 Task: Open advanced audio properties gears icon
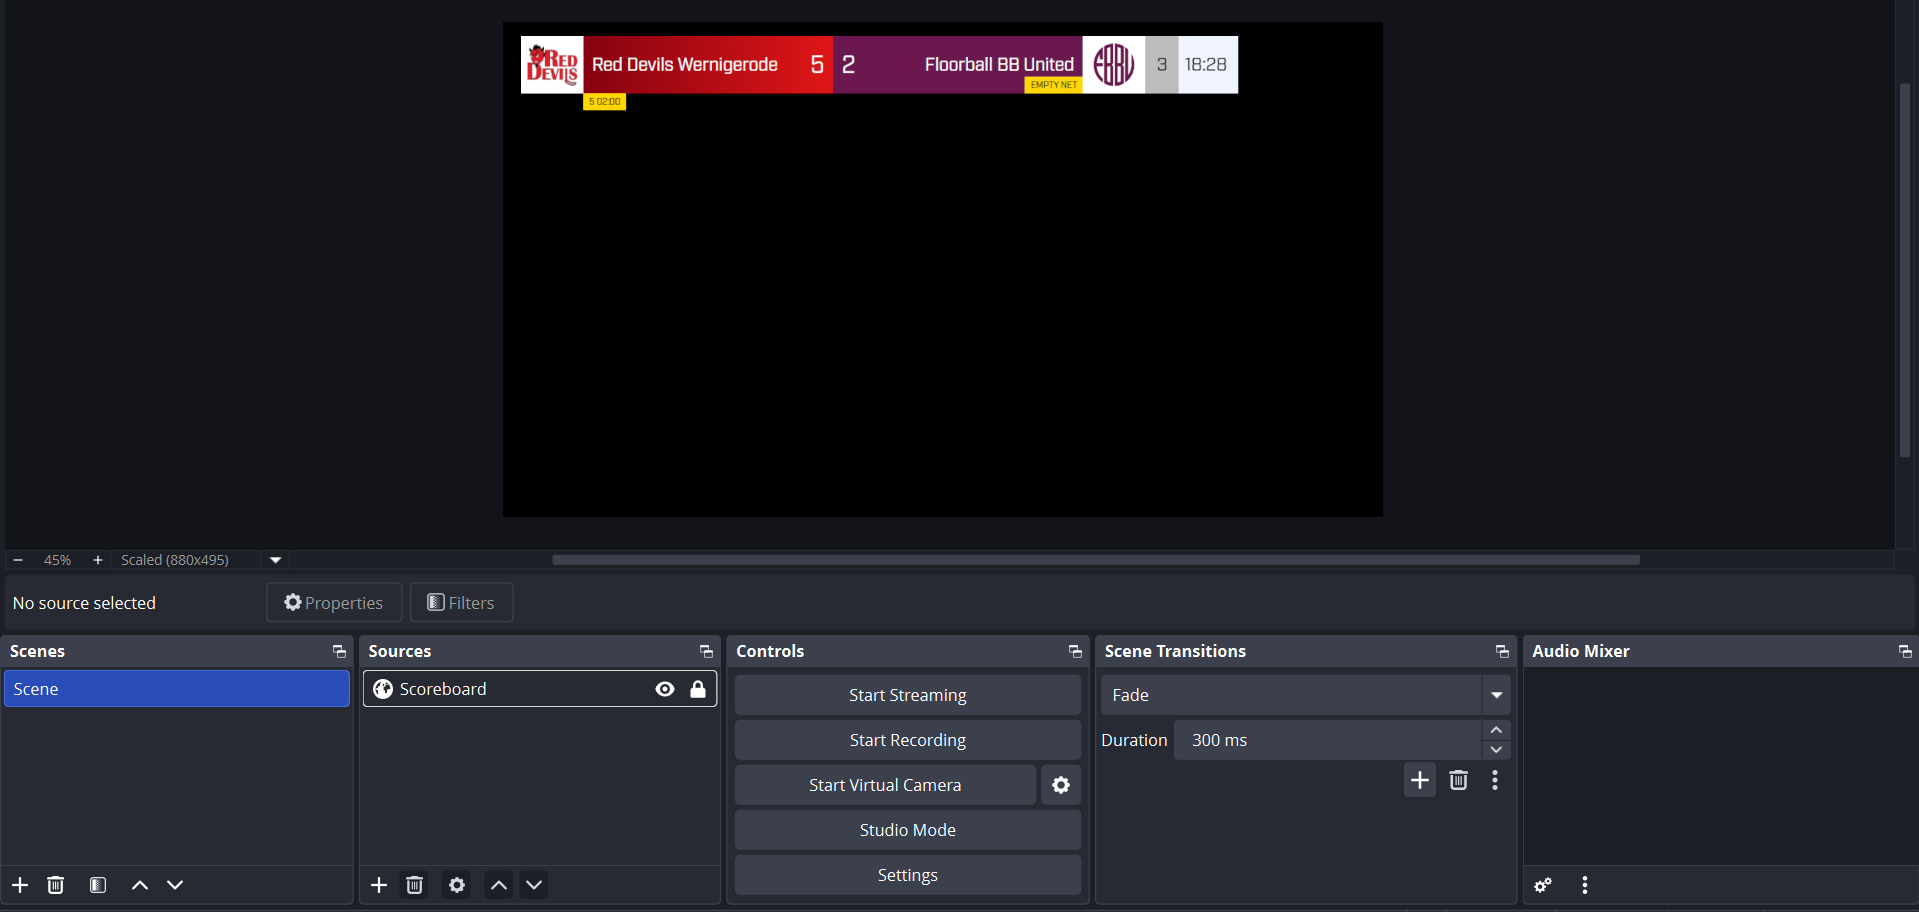click(1543, 885)
